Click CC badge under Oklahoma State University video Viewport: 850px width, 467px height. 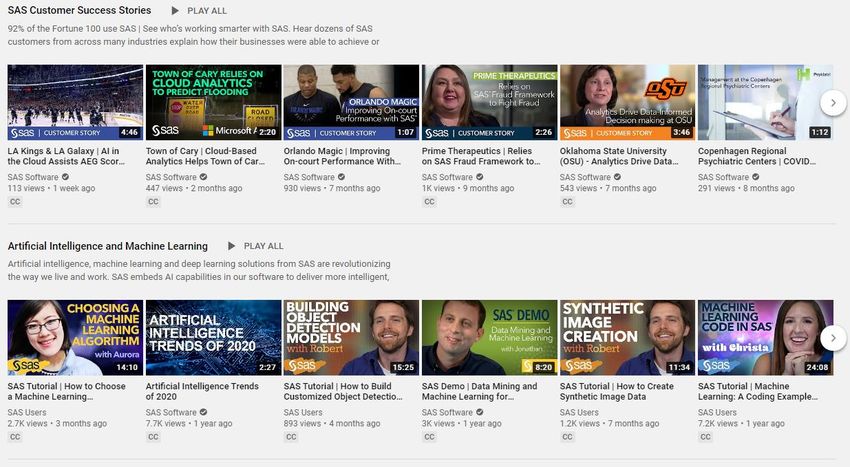567,202
